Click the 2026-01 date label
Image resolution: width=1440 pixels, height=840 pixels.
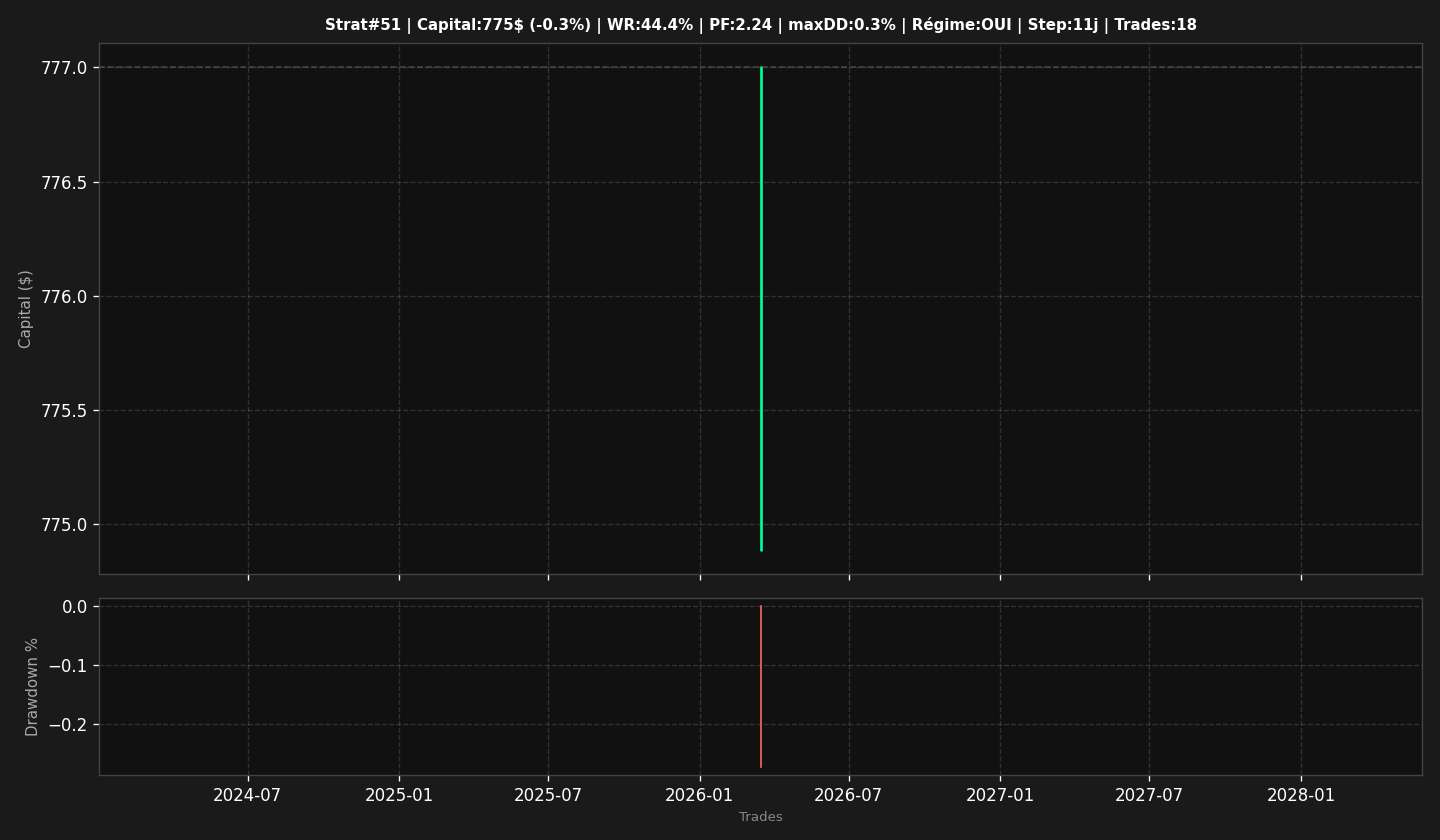click(x=700, y=796)
